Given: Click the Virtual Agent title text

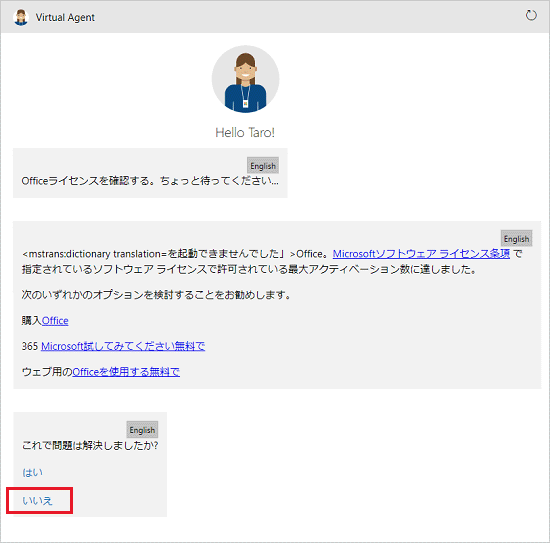Looking at the screenshot, I should coord(65,18).
